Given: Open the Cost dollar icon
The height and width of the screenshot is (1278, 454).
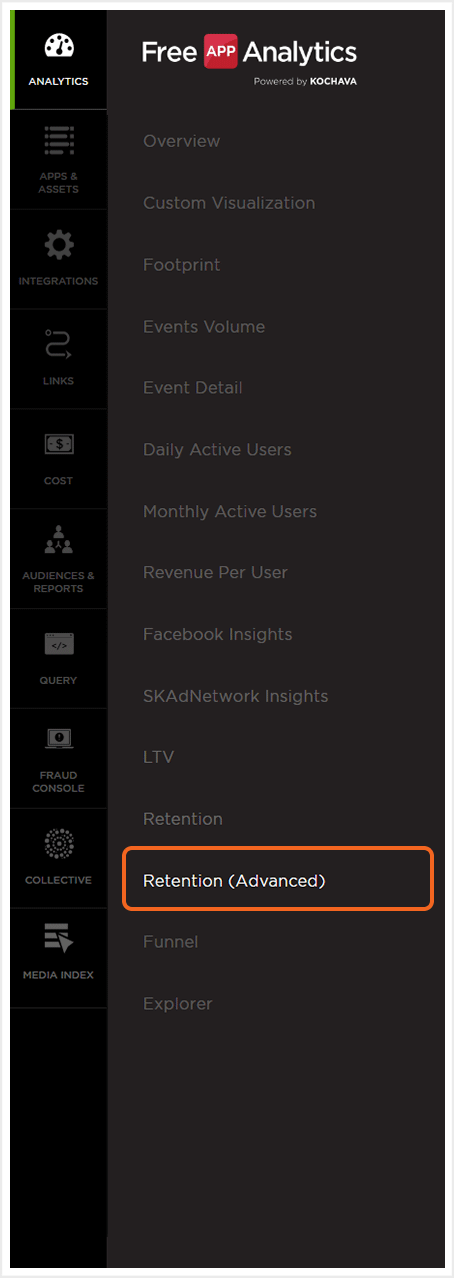Looking at the screenshot, I should coord(59,444).
